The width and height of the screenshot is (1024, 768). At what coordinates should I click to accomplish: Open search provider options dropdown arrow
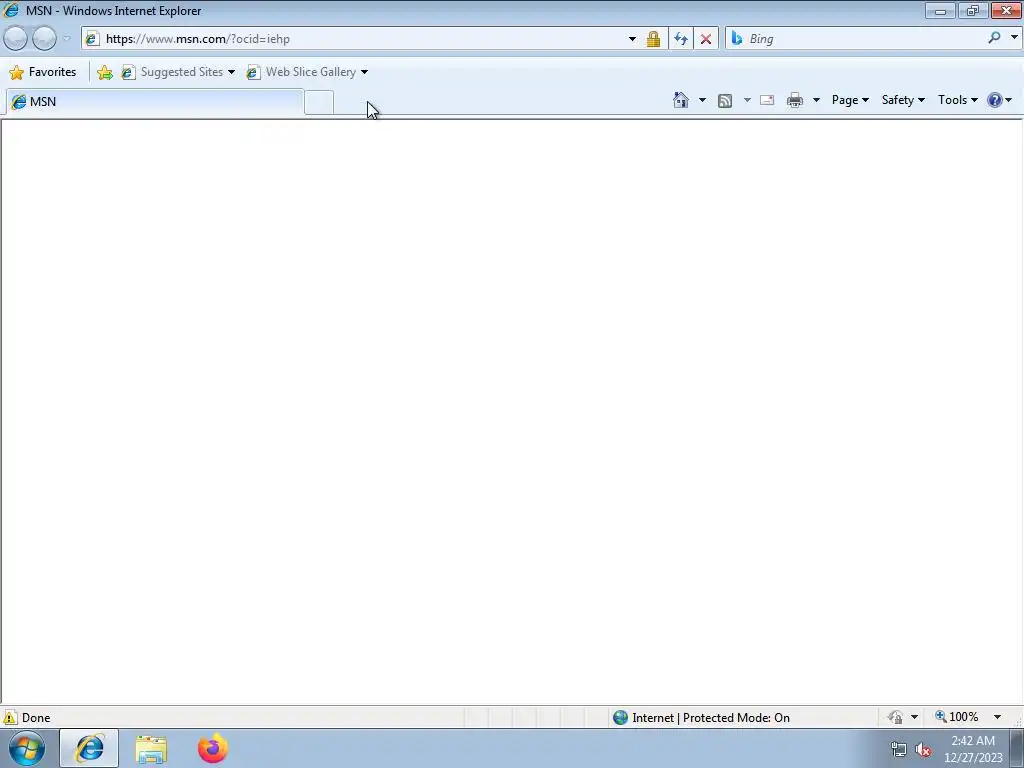pos(1014,38)
